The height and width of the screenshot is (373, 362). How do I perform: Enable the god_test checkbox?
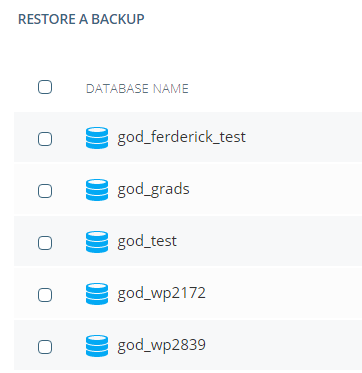pos(45,243)
